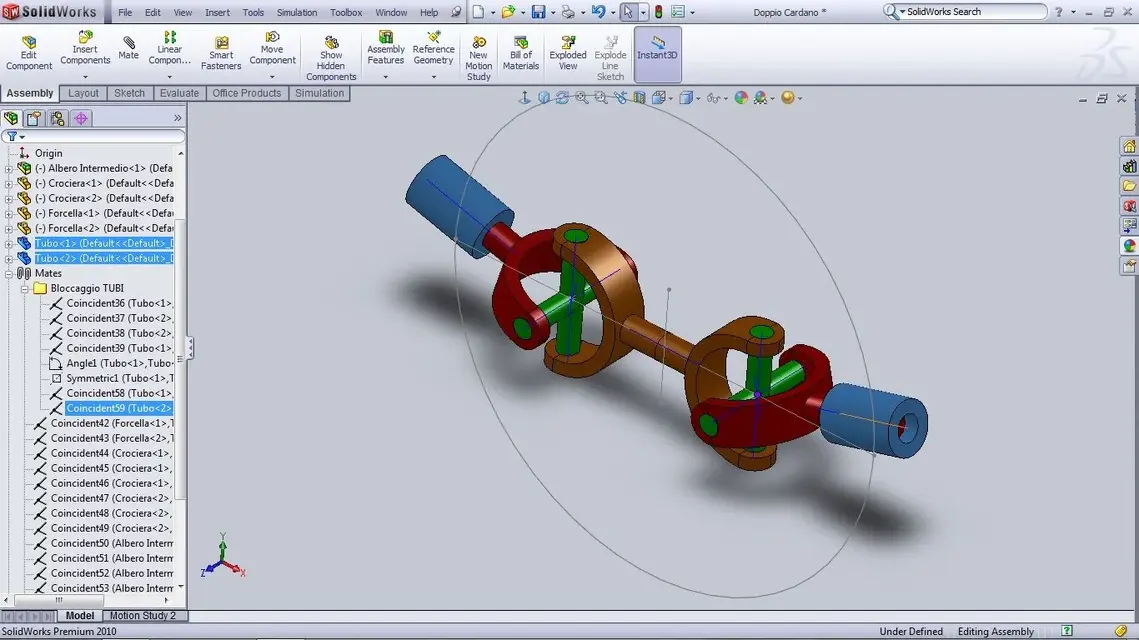Open the ConfigurationManager tab icon
1139x640 pixels.
click(57, 118)
